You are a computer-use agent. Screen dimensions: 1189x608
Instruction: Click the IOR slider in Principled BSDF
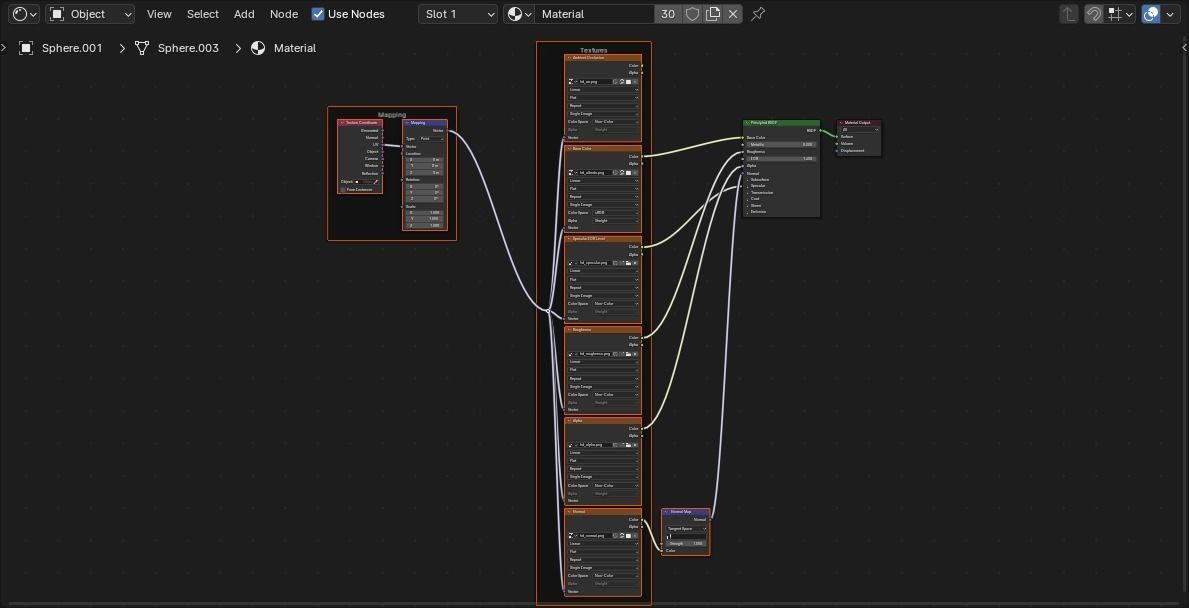[x=781, y=158]
